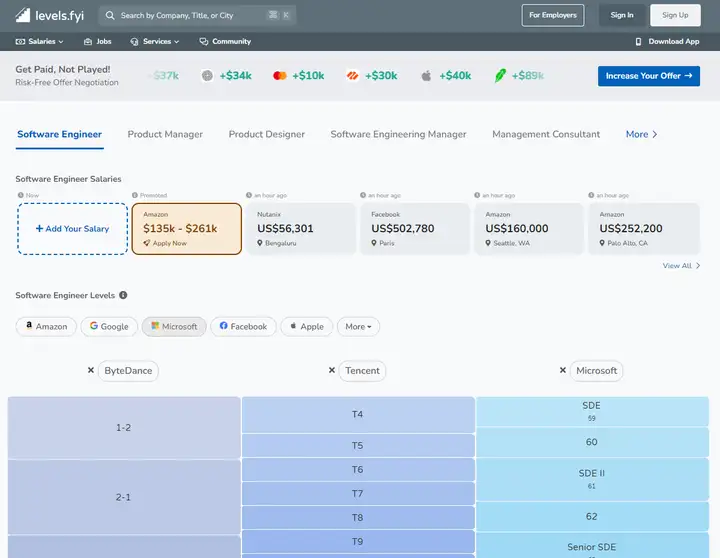Select ByteDance level 2-1 block
Image resolution: width=720 pixels, height=558 pixels.
(x=124, y=497)
